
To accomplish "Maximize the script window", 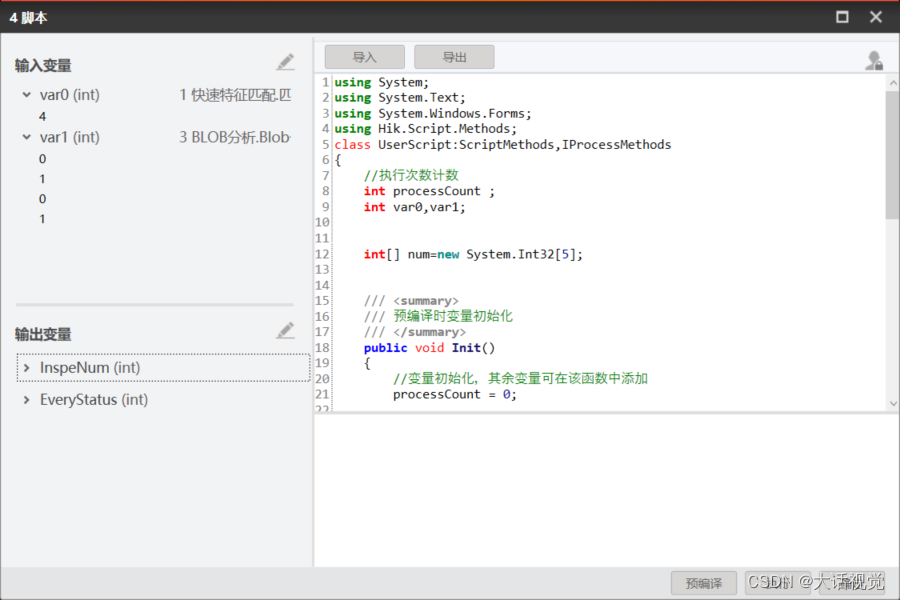I will 842,17.
